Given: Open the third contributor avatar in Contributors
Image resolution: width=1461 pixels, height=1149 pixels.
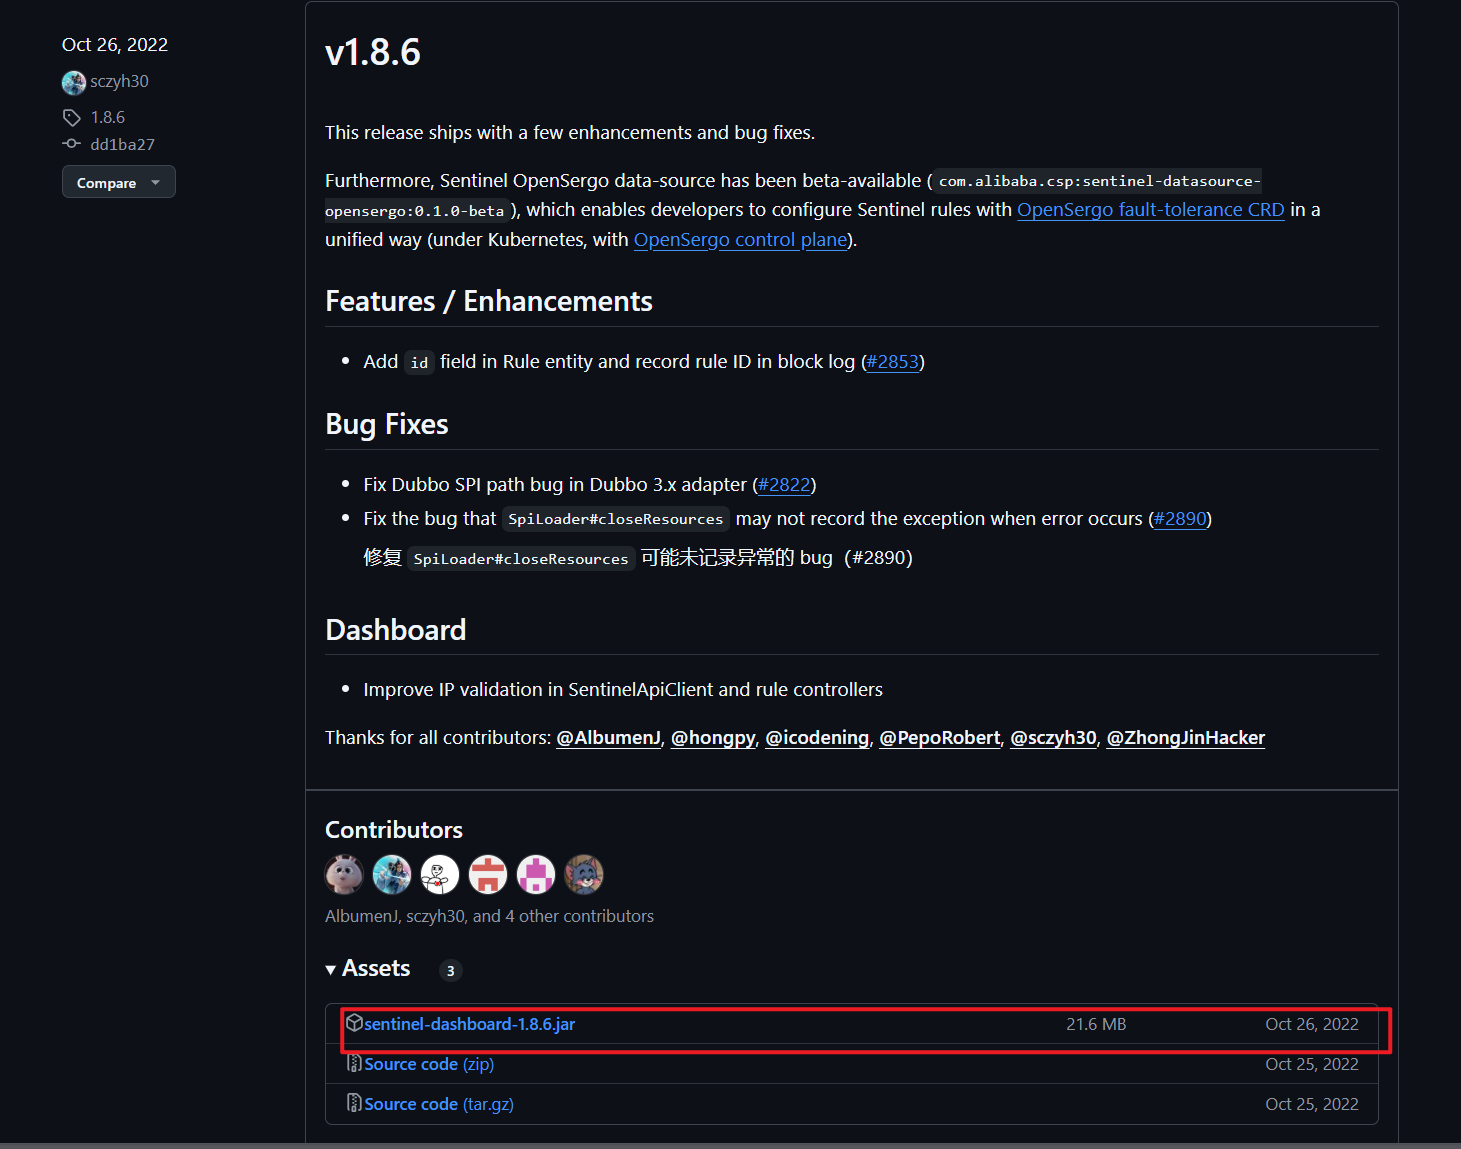Looking at the screenshot, I should pyautogui.click(x=440, y=874).
